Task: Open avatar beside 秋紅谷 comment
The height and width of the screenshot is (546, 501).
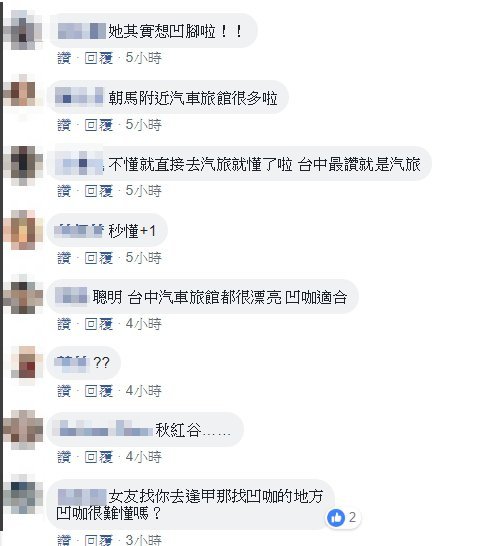Action: pos(23,430)
